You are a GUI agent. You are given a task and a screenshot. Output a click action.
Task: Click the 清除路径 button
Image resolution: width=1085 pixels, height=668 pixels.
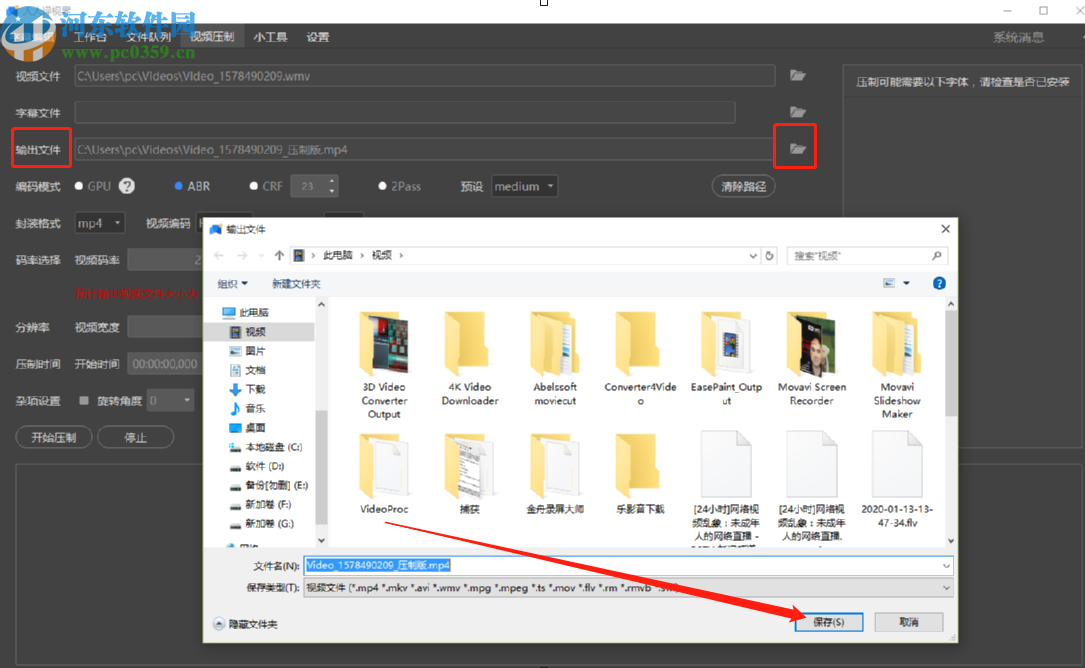click(743, 186)
